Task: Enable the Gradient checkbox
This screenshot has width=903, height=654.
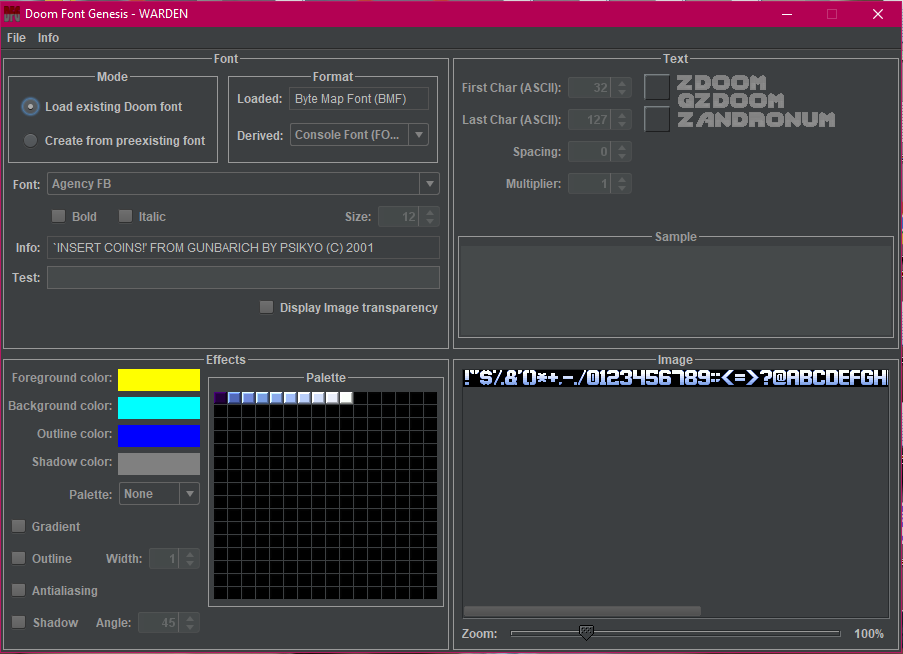Action: pos(18,526)
